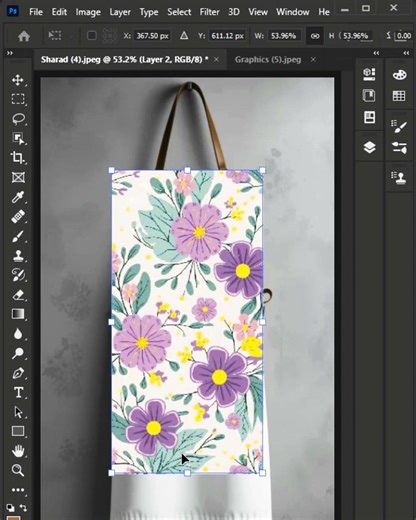This screenshot has height=520, width=416.
Task: Toggle reference point location checkbox
Action: pos(92,35)
